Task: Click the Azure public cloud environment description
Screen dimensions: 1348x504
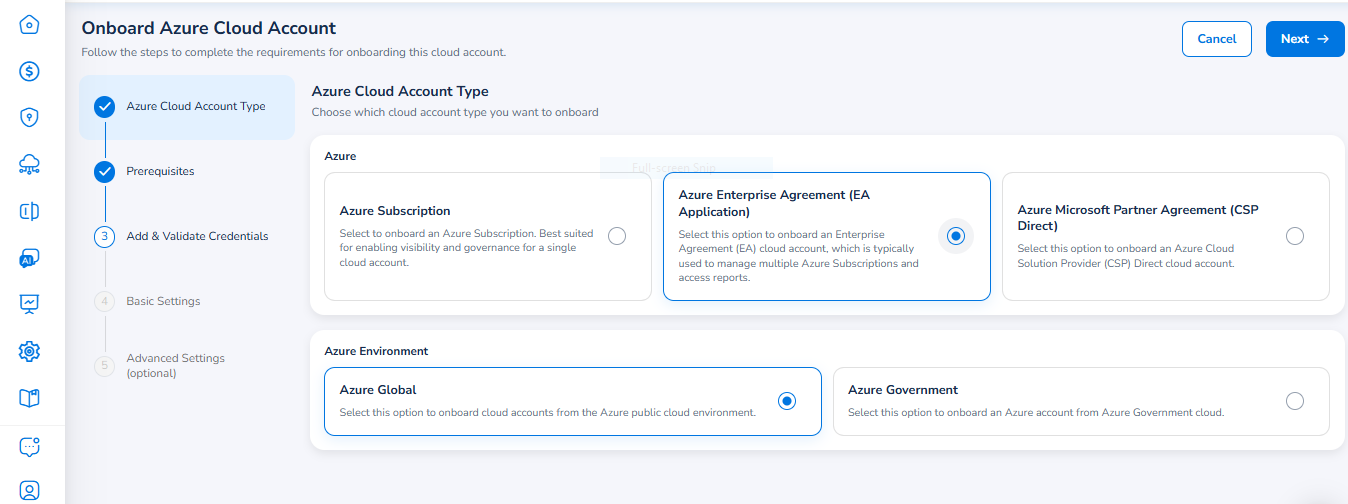Action: (x=547, y=412)
